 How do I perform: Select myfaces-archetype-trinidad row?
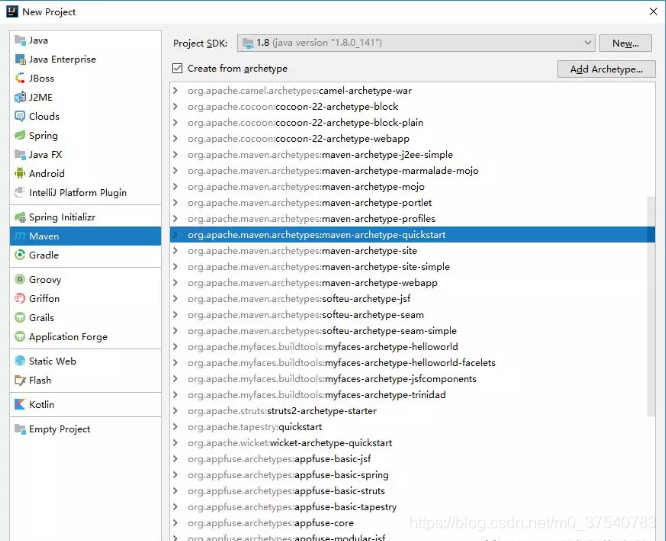[412, 395]
